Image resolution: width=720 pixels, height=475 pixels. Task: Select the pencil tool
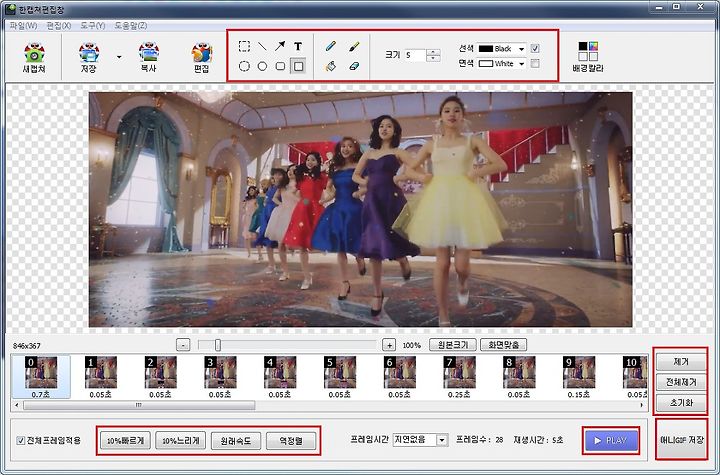[331, 46]
